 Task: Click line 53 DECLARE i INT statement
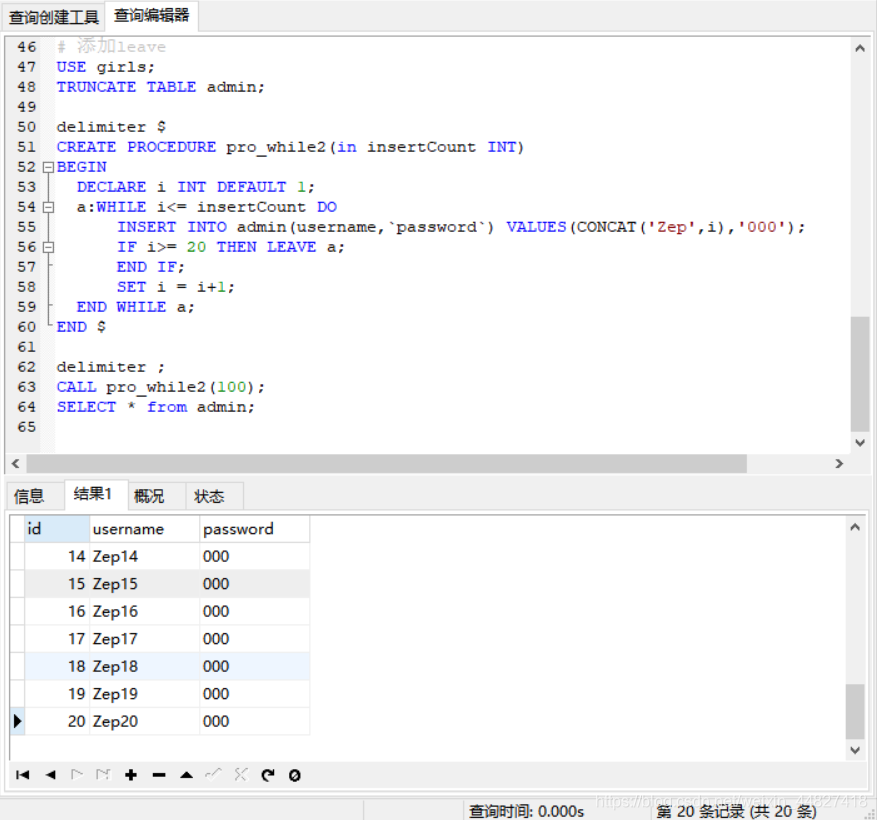point(196,186)
